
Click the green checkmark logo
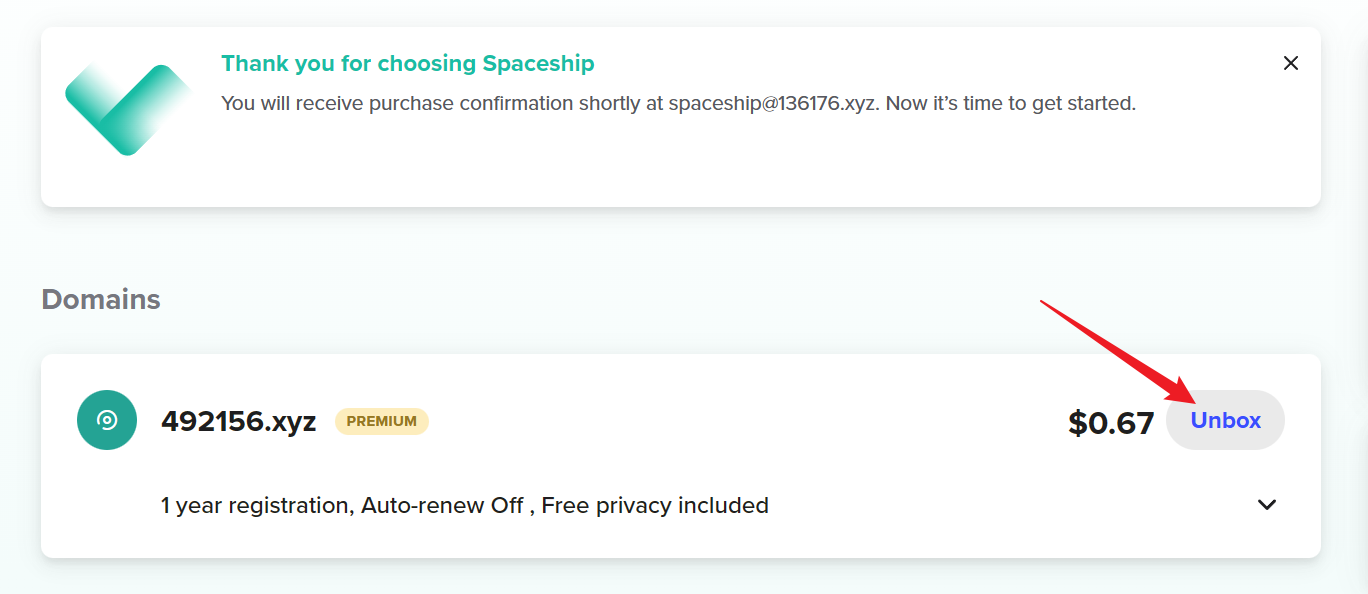[x=127, y=108]
